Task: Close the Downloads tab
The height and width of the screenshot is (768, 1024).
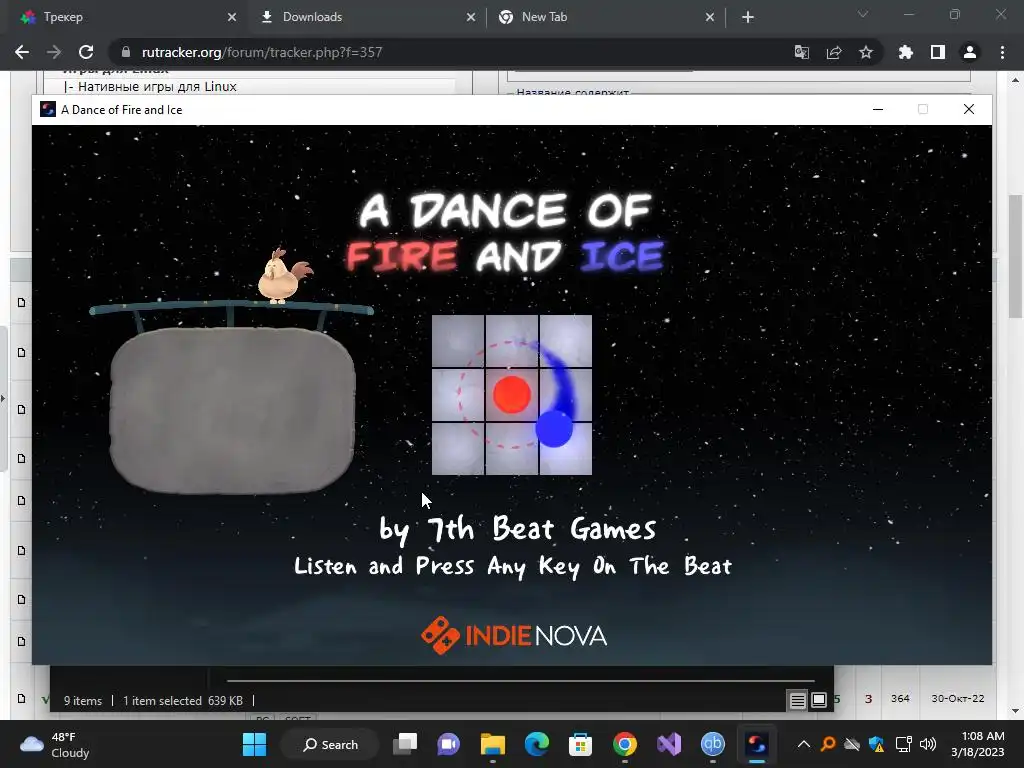Action: pyautogui.click(x=471, y=17)
